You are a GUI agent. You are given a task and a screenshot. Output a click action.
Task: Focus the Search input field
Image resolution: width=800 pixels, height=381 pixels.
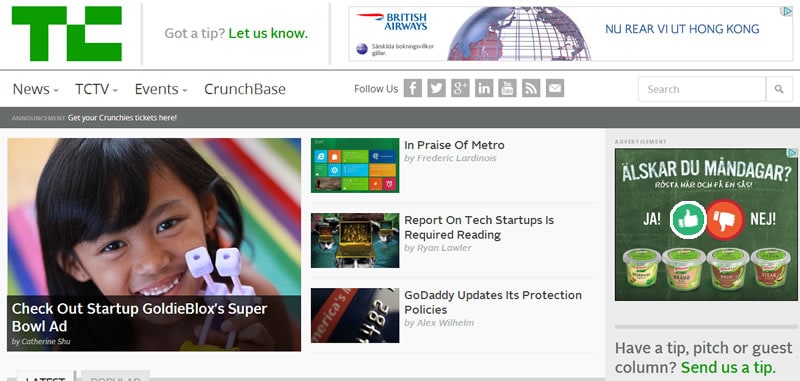point(702,89)
